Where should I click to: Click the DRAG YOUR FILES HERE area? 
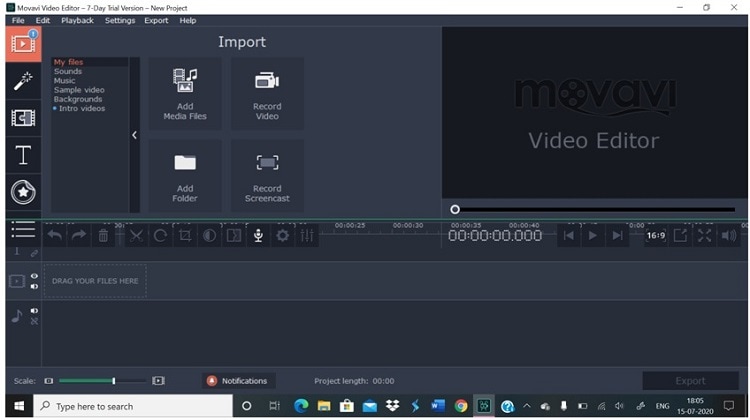[x=95, y=281]
